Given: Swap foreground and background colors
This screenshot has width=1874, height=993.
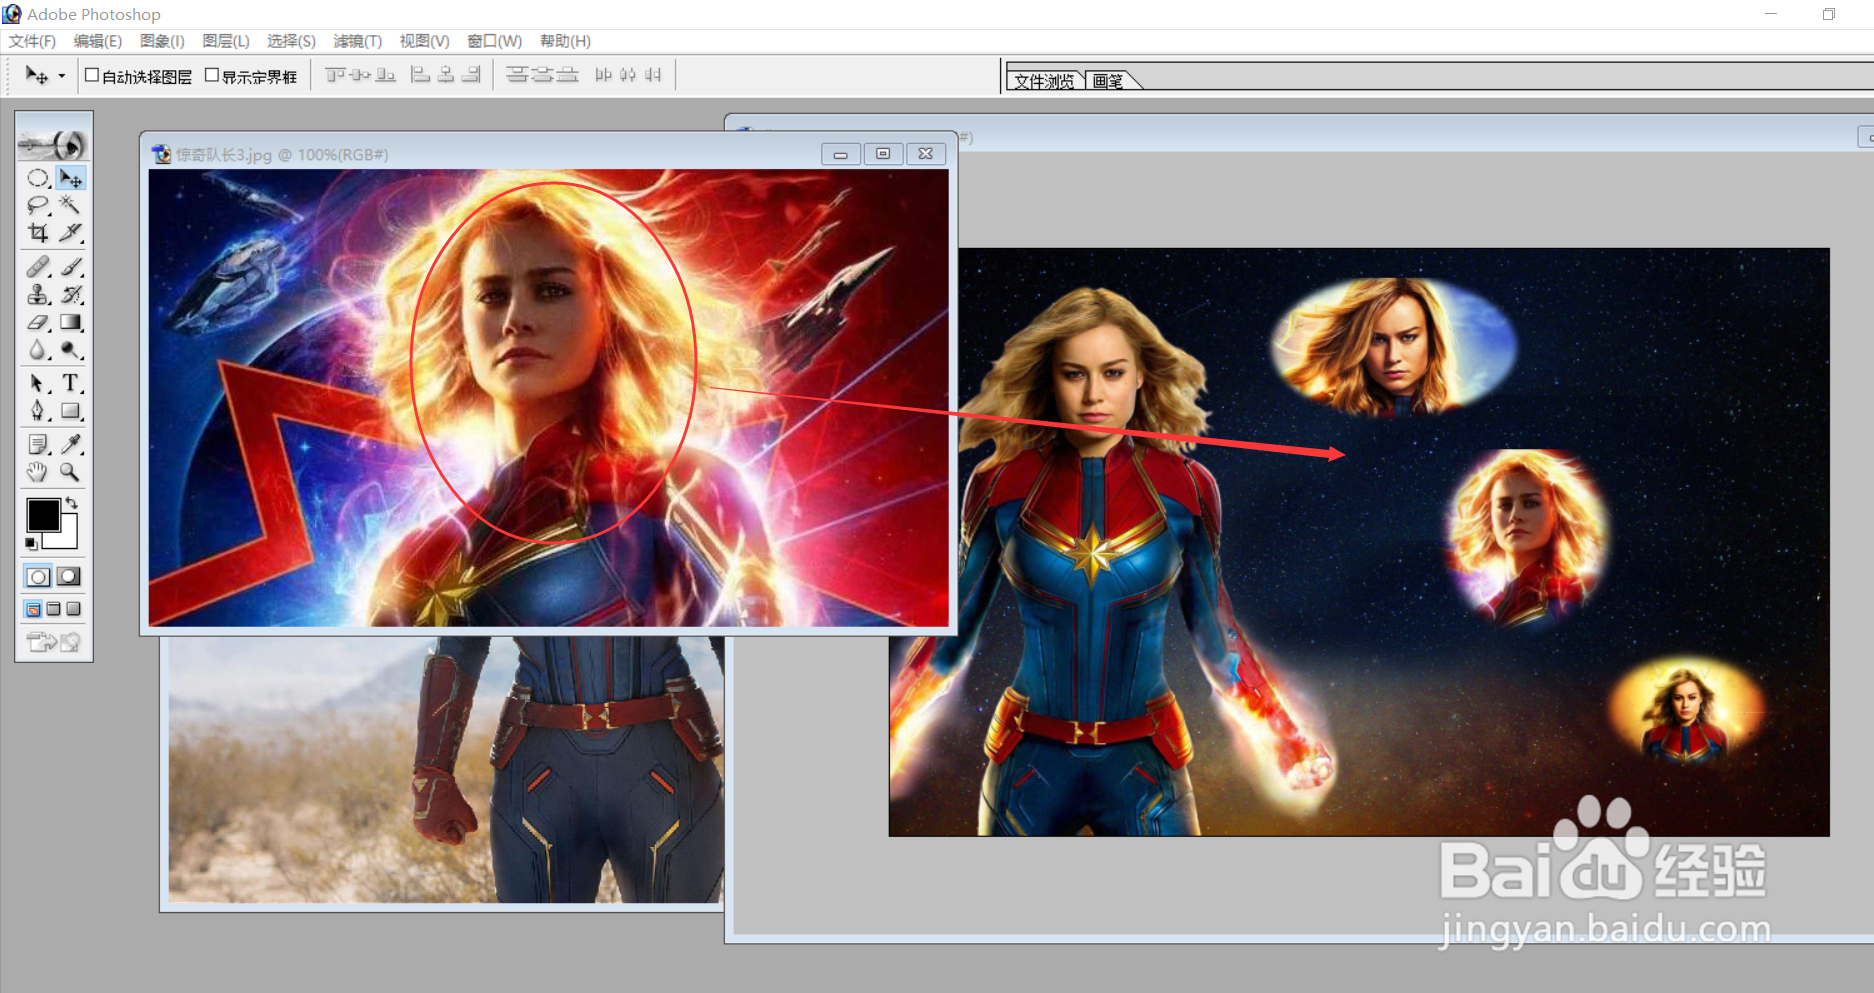Looking at the screenshot, I should tap(71, 502).
